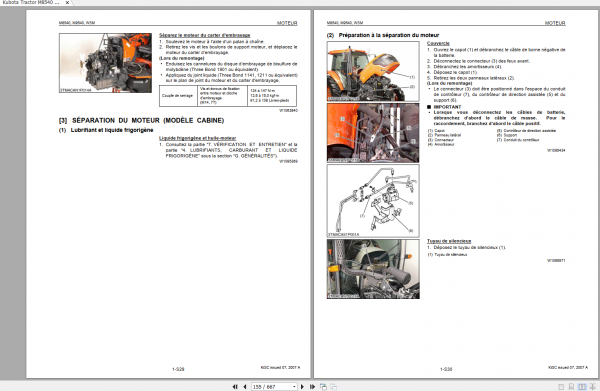Click the MOTEUR header on the right page
Screen dimensions: 600x391
click(x=555, y=23)
